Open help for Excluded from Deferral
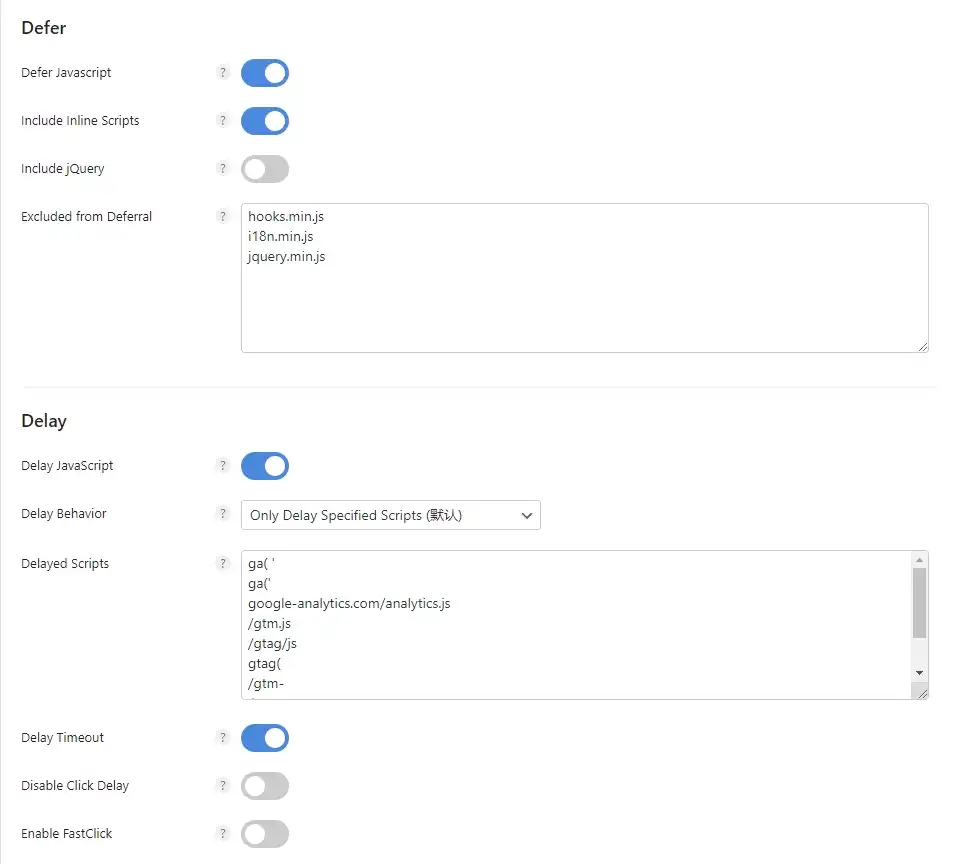Viewport: 953px width, 864px height. click(x=223, y=216)
